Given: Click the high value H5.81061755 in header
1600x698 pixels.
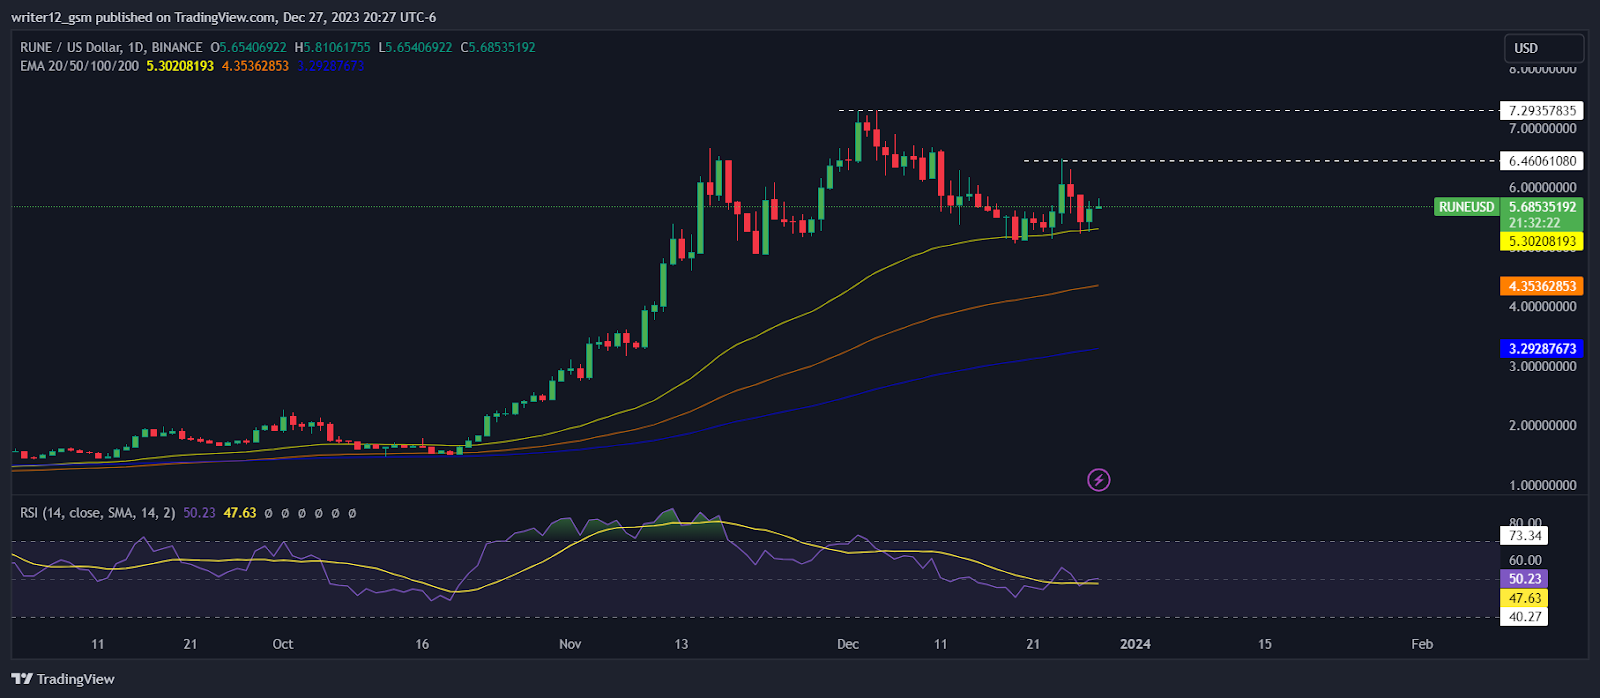Looking at the screenshot, I should point(332,47).
